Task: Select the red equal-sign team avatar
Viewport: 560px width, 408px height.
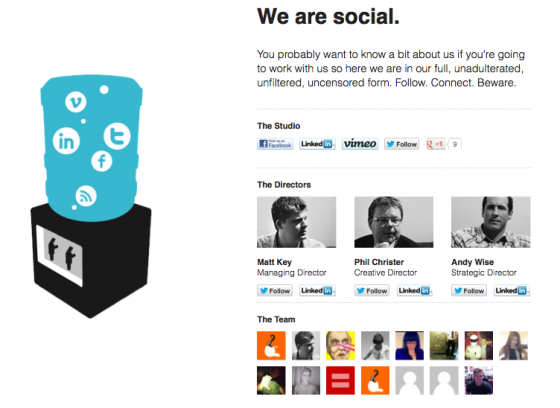Action: point(340,380)
